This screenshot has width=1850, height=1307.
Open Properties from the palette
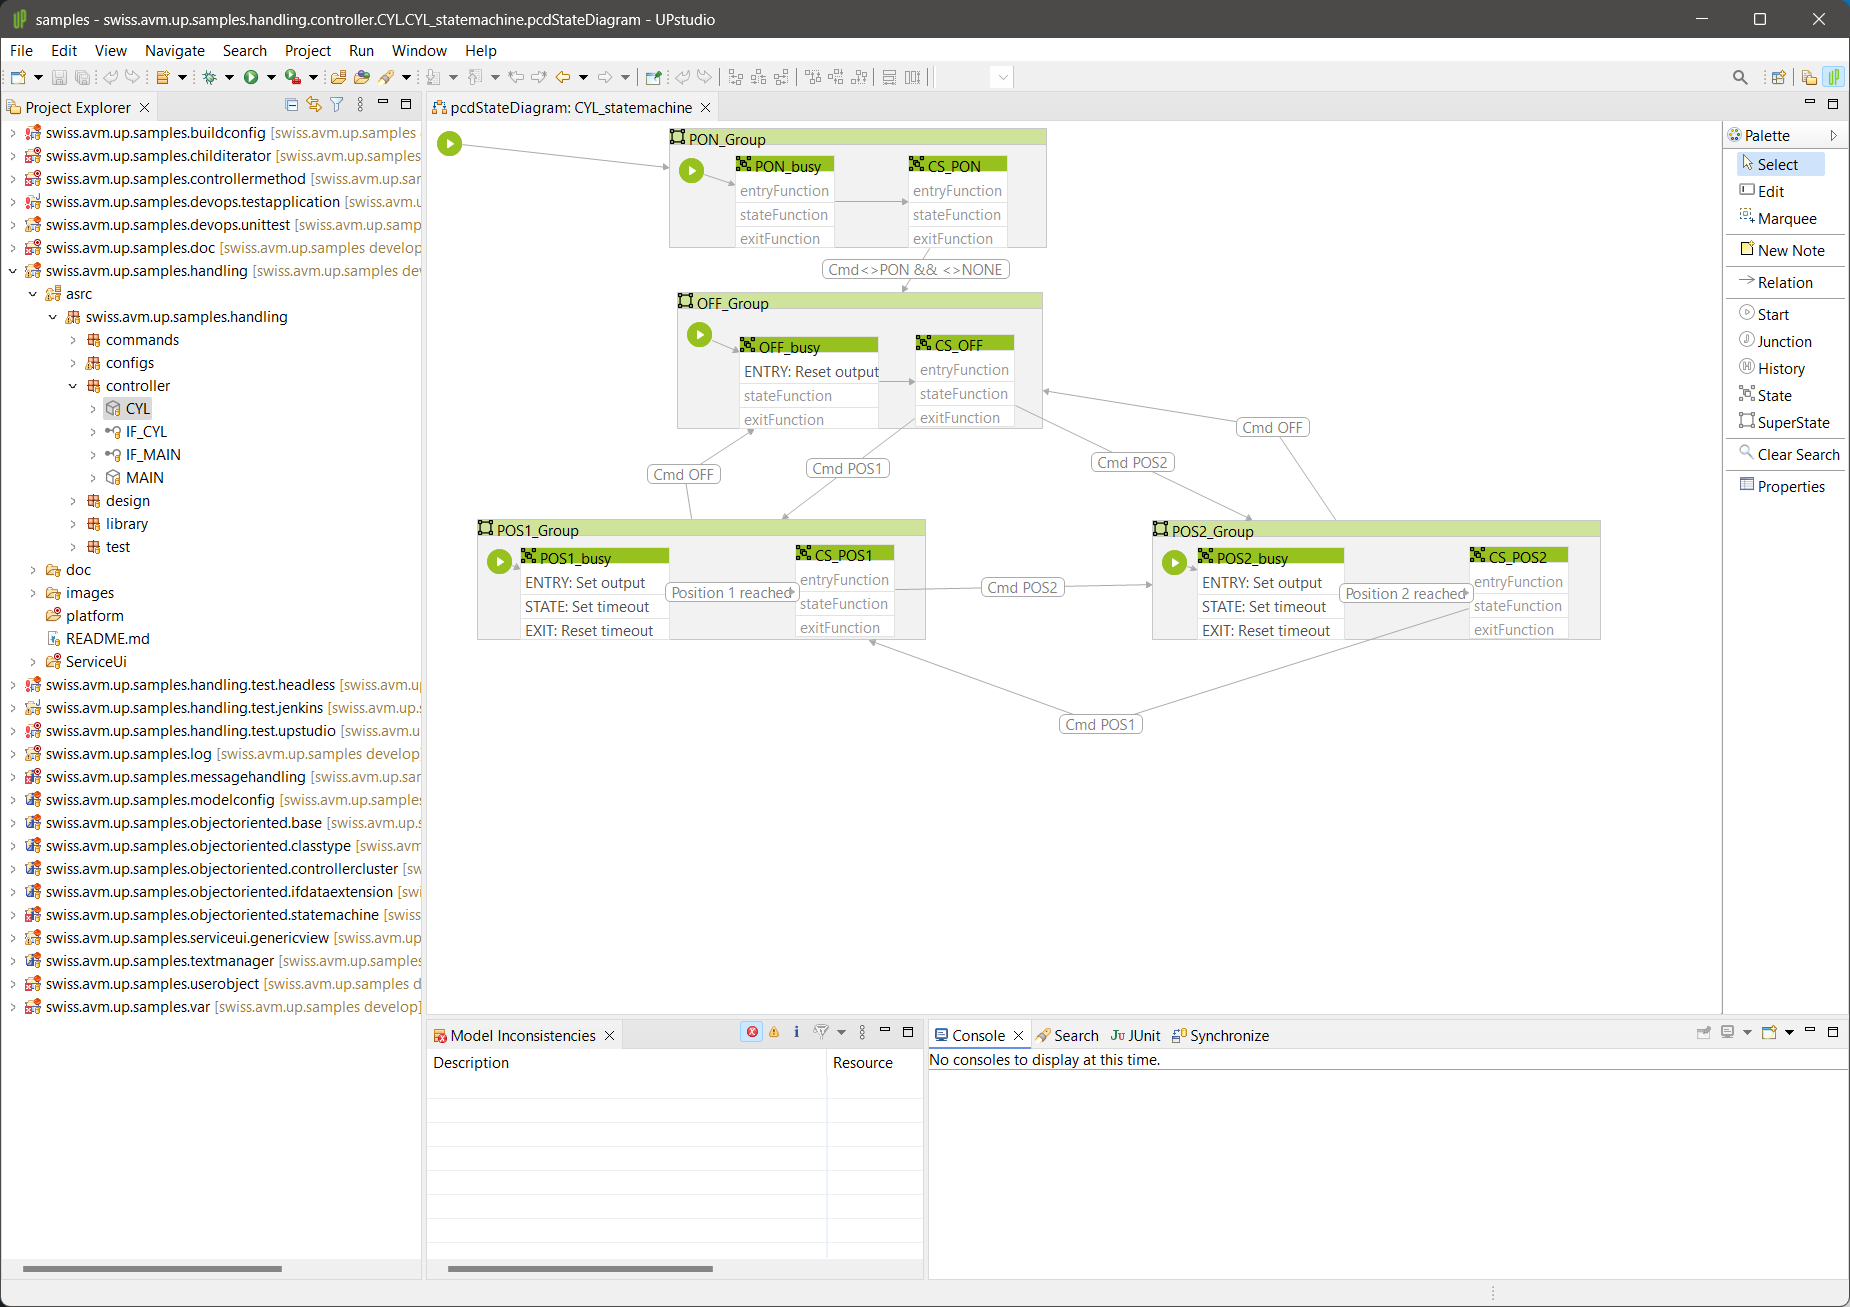pos(1790,487)
